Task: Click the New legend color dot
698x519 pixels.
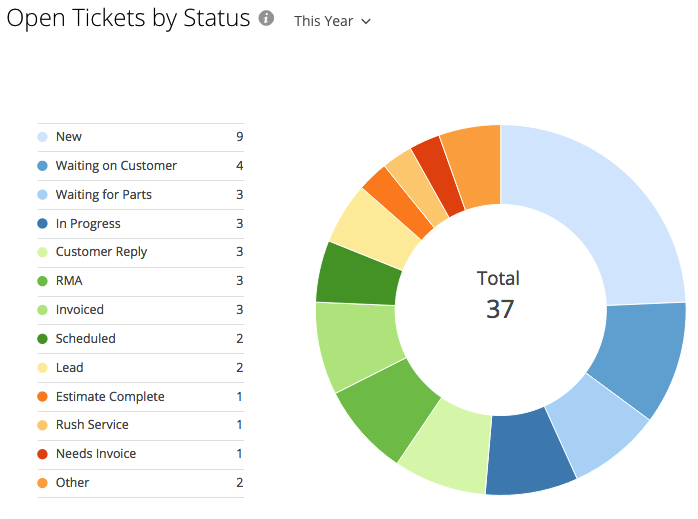Action: (42, 137)
